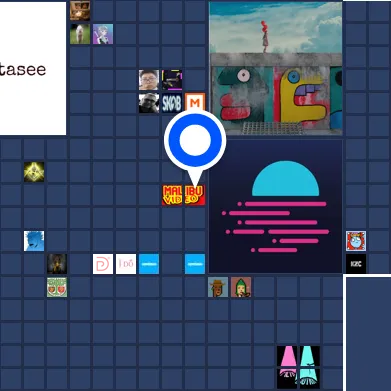Open the ÐŌ text tile
The image size is (391, 391).
pos(126,264)
